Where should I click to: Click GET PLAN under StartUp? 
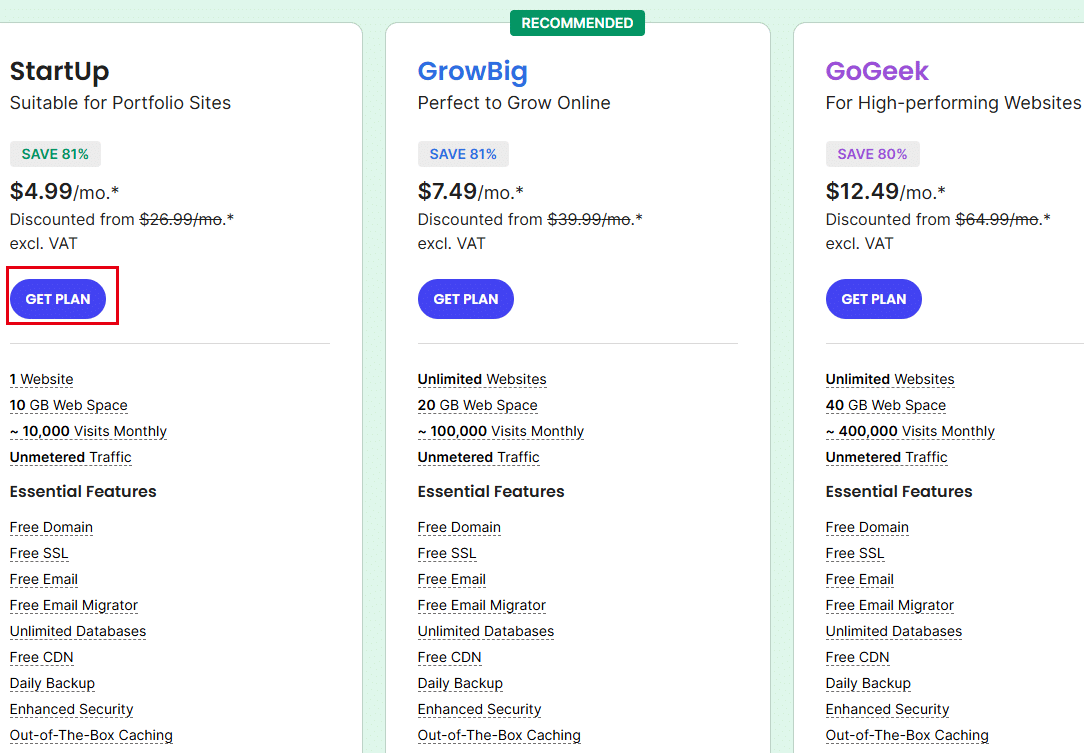click(x=58, y=299)
